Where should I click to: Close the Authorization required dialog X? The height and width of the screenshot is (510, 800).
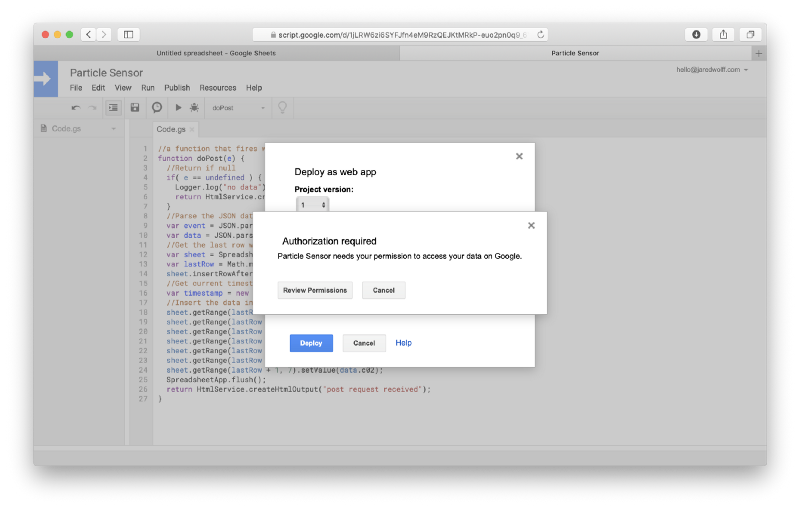[531, 225]
